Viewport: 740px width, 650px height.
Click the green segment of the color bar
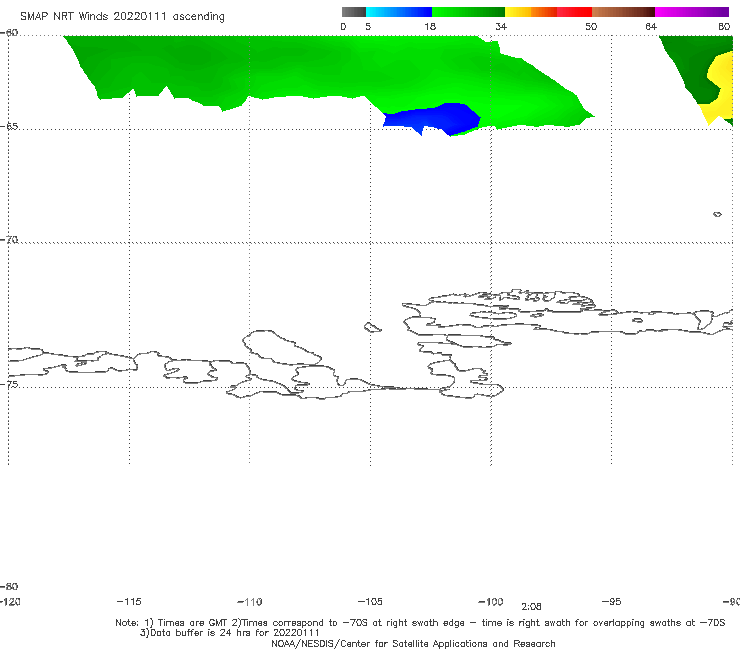[x=468, y=12]
